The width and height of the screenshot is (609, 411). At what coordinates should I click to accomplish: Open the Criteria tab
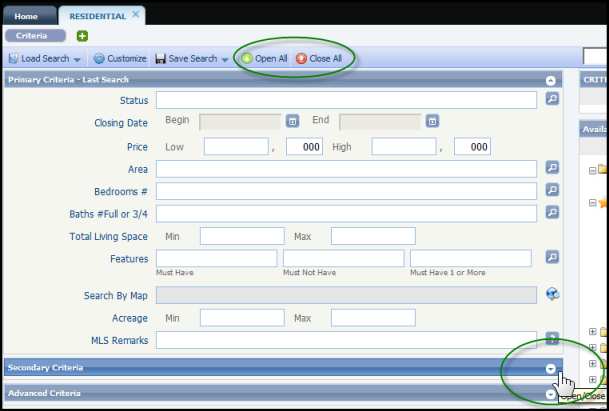pos(35,36)
